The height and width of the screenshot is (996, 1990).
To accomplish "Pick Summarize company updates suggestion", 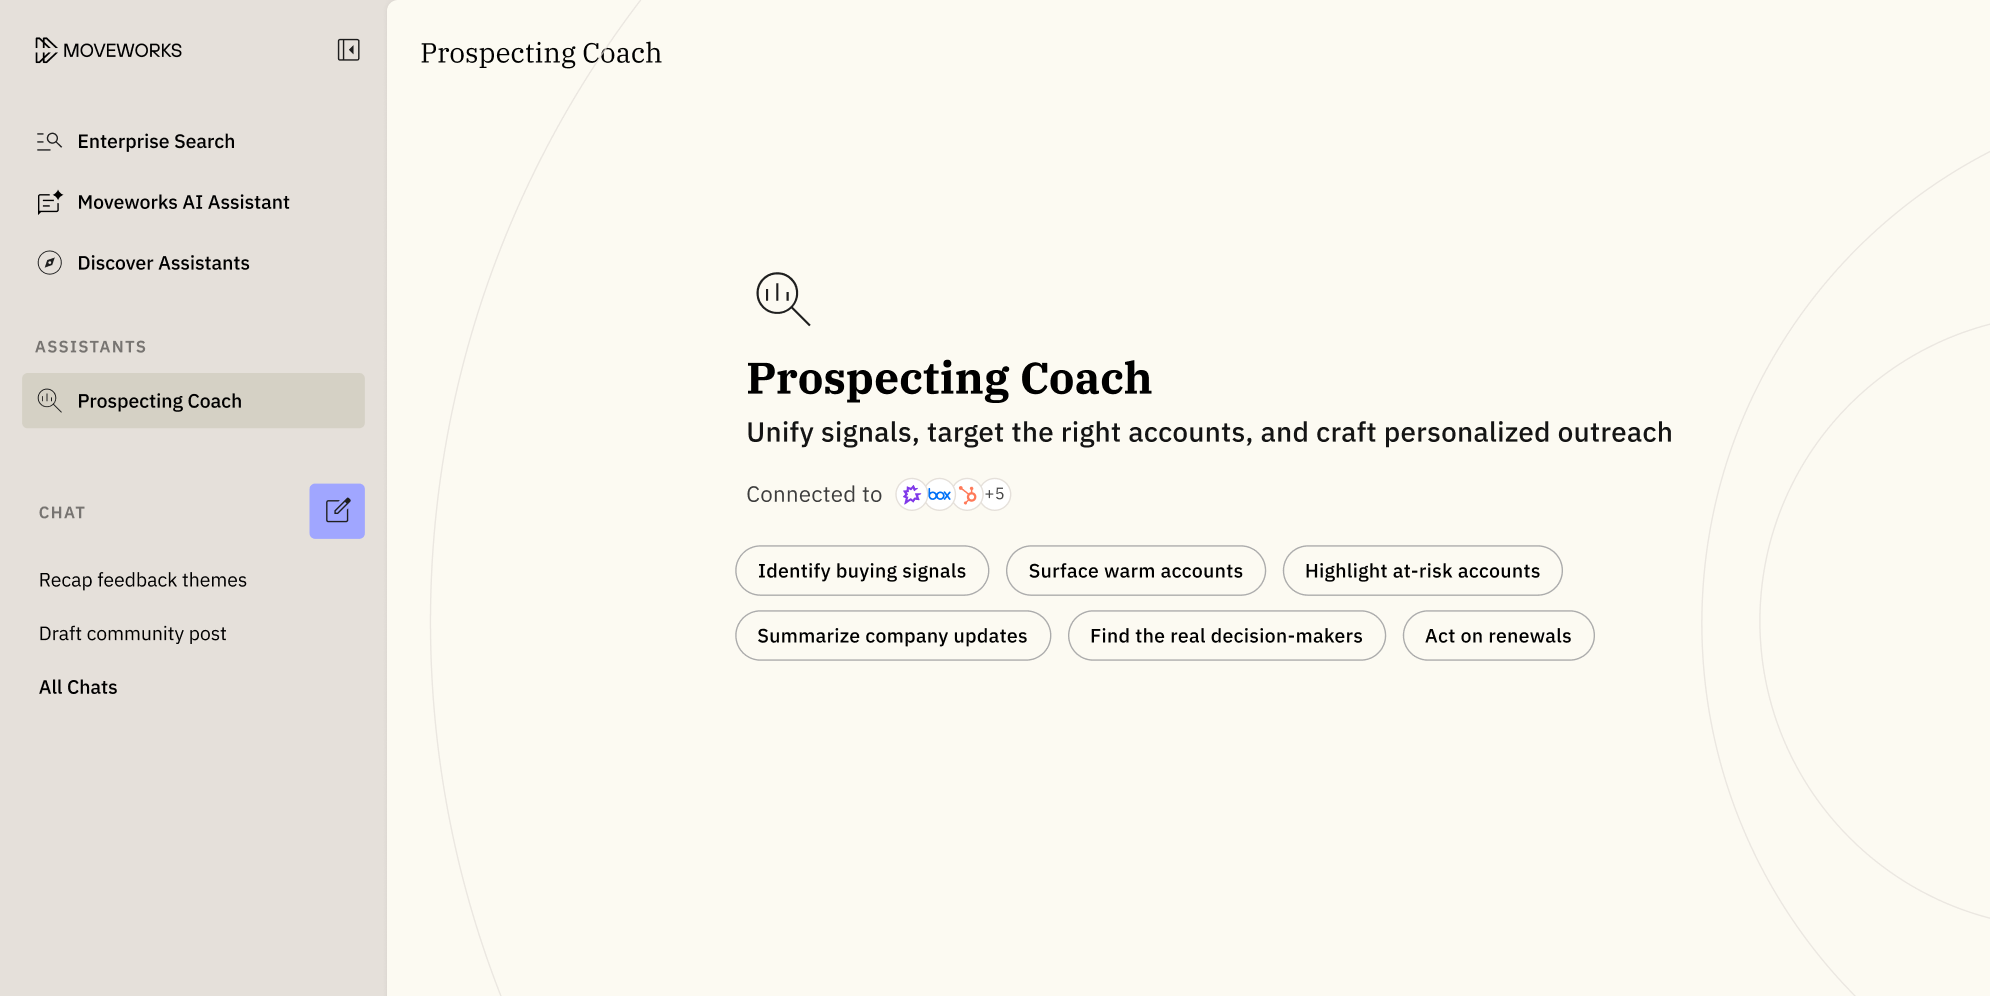I will coord(892,636).
